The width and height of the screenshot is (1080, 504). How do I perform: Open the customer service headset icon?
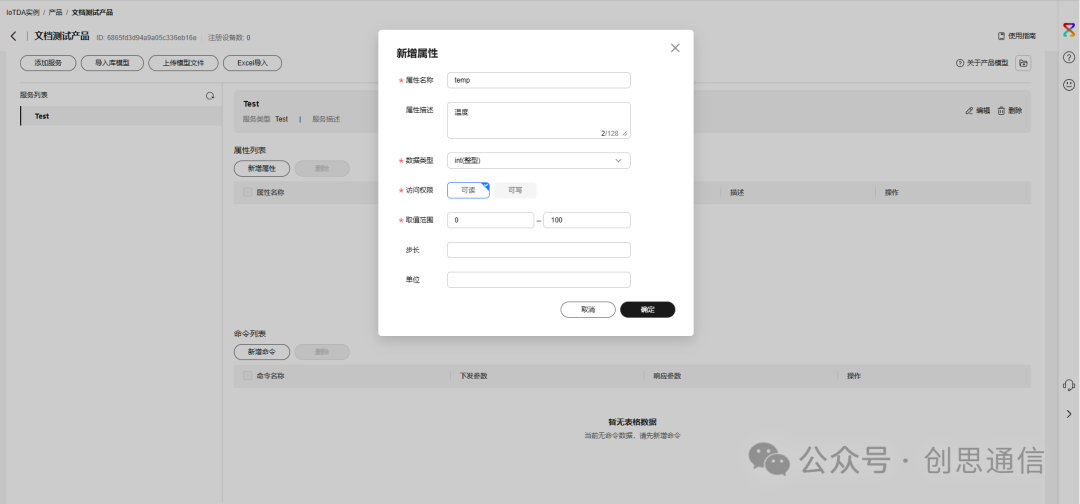point(1069,385)
